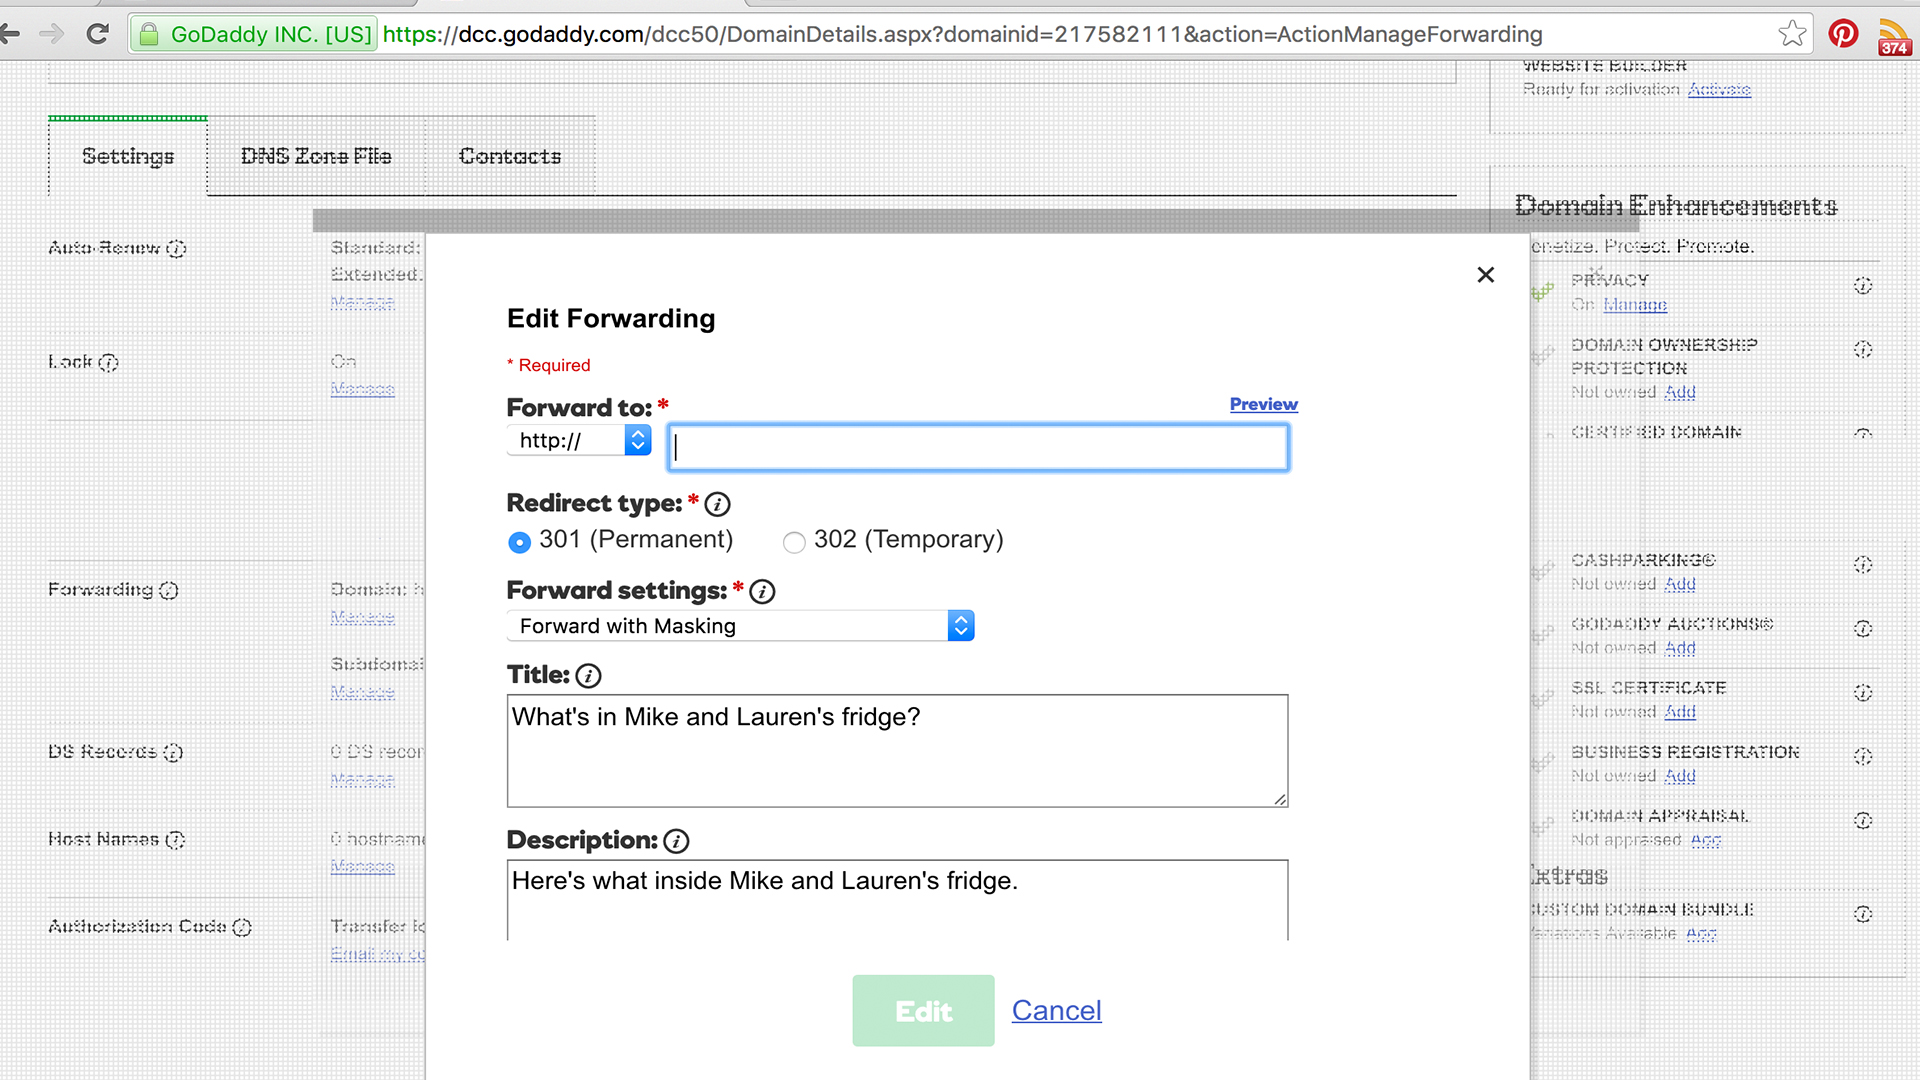The height and width of the screenshot is (1080, 1920).
Task: Select 301 Permanent redirect type radio button
Action: [x=520, y=541]
